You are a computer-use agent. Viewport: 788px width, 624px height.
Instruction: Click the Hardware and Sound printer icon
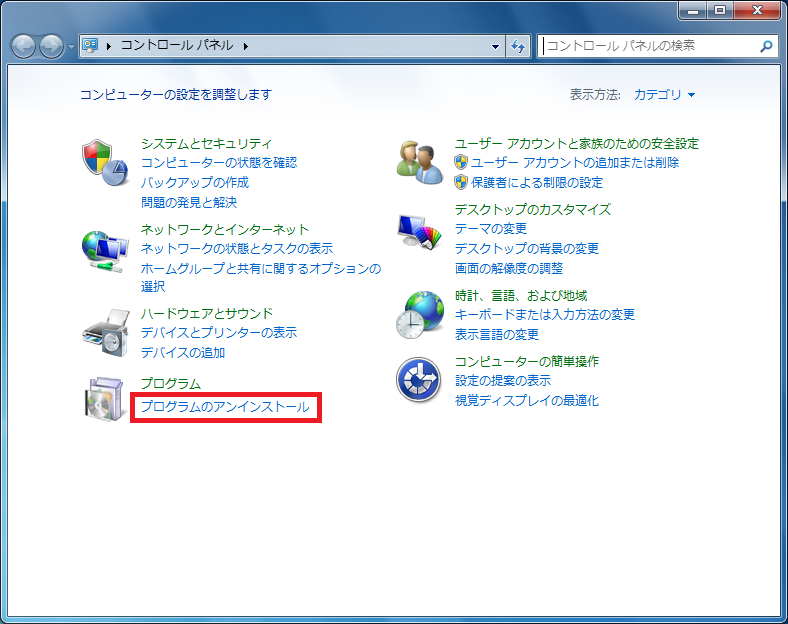point(105,333)
